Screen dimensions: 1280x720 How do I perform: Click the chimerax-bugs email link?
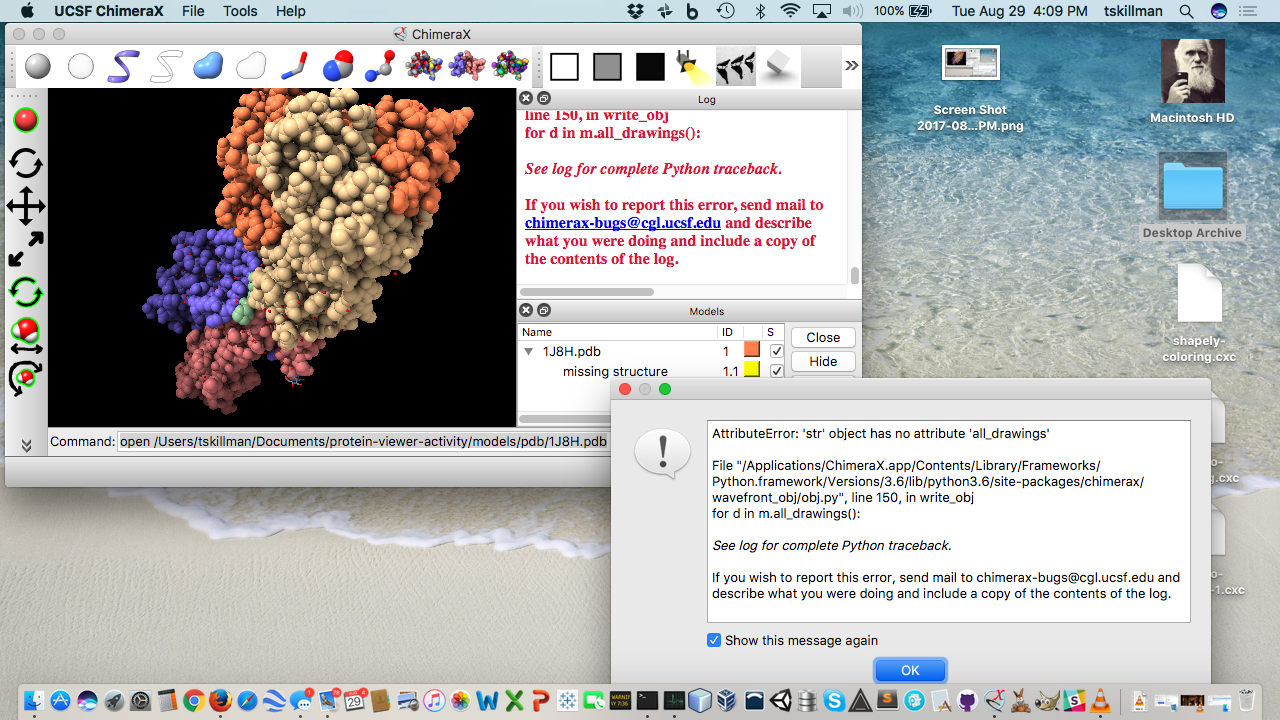(623, 223)
